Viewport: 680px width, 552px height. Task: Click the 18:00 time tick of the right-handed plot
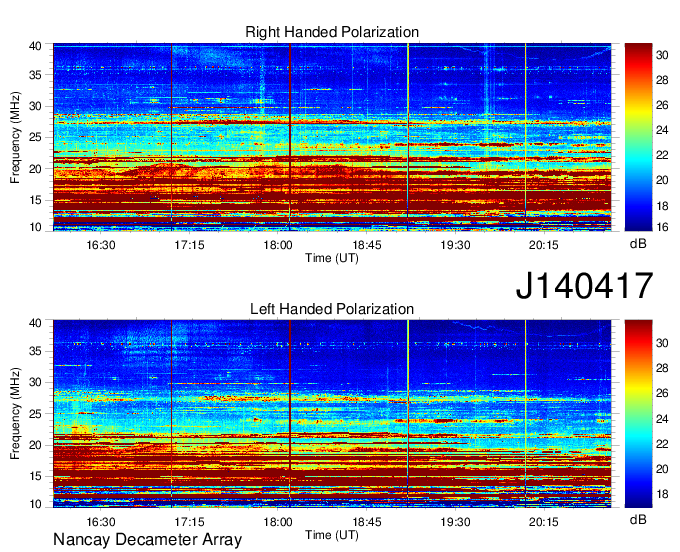click(278, 245)
